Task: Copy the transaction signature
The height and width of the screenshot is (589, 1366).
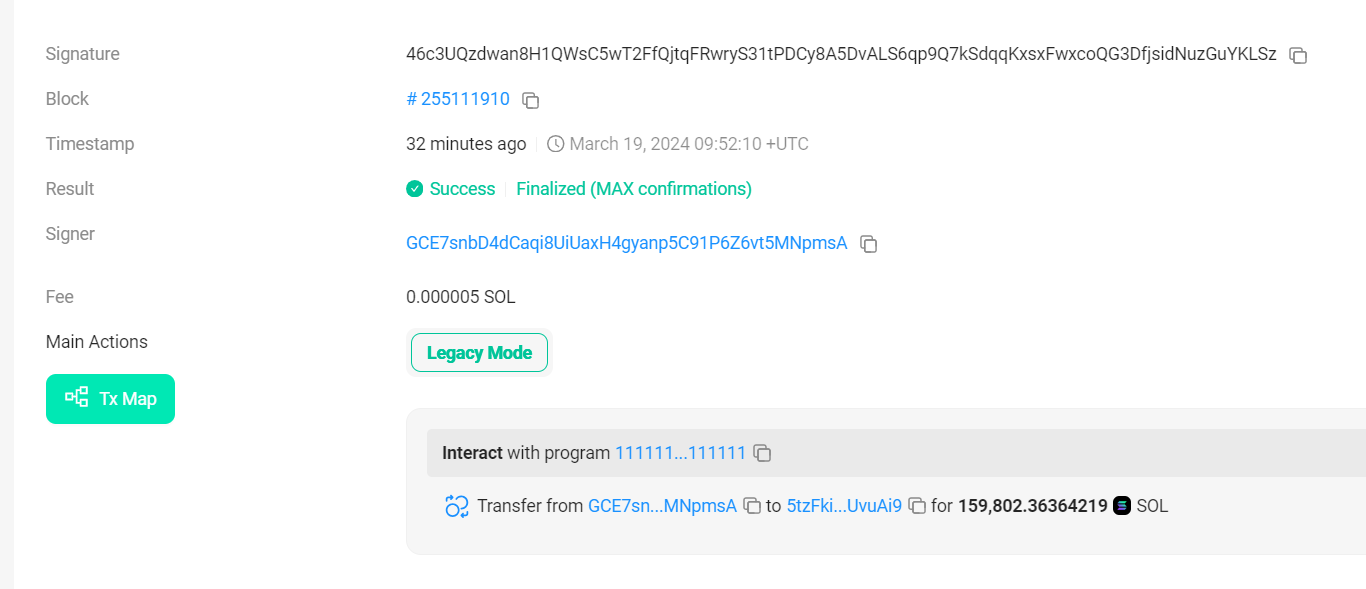Action: tap(1298, 56)
